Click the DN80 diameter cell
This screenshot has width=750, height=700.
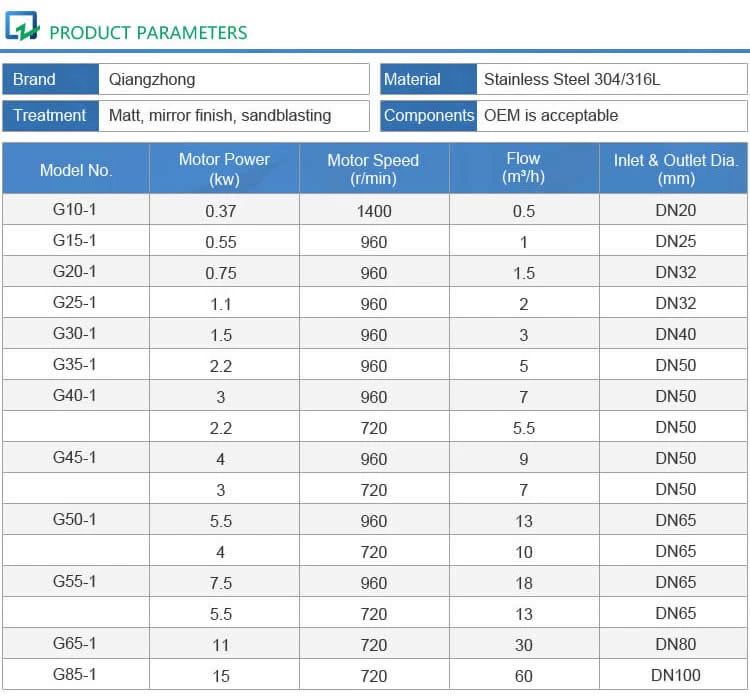(x=675, y=644)
